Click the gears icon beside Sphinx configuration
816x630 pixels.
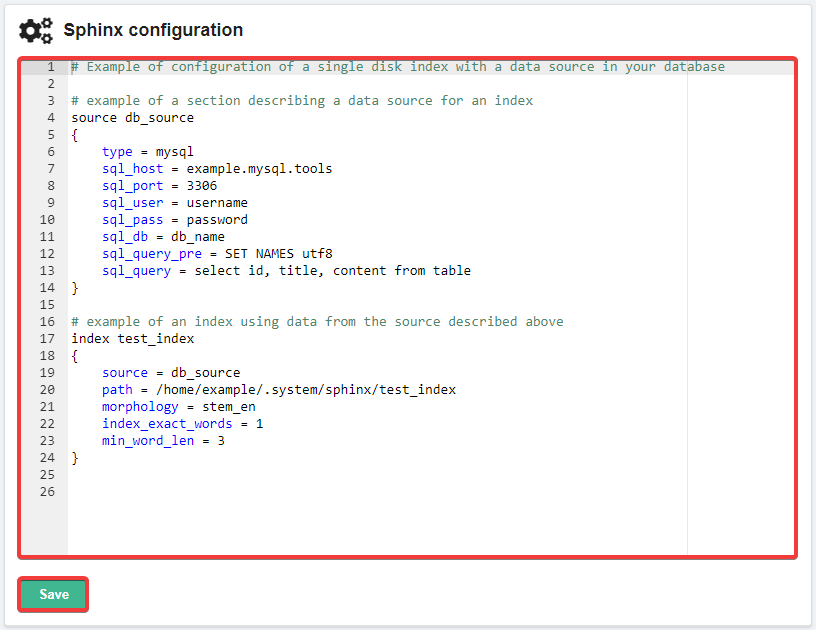point(36,30)
